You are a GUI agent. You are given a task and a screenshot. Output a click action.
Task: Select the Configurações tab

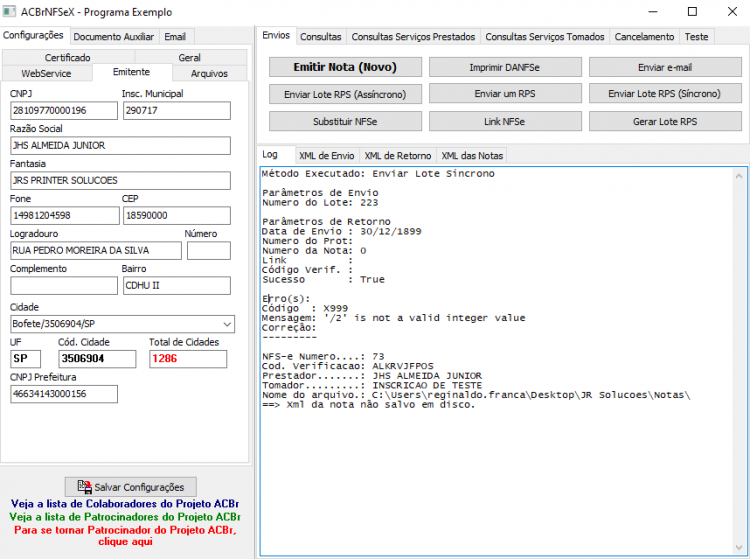tap(33, 35)
